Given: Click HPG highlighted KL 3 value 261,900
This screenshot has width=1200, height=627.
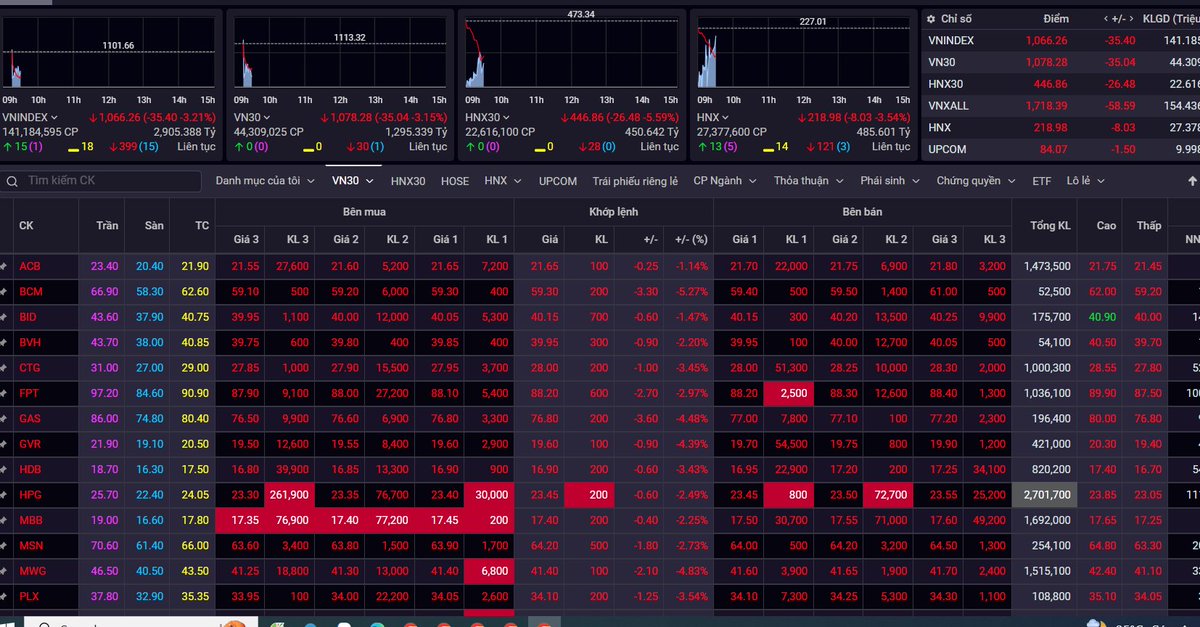Looking at the screenshot, I should tap(289, 495).
